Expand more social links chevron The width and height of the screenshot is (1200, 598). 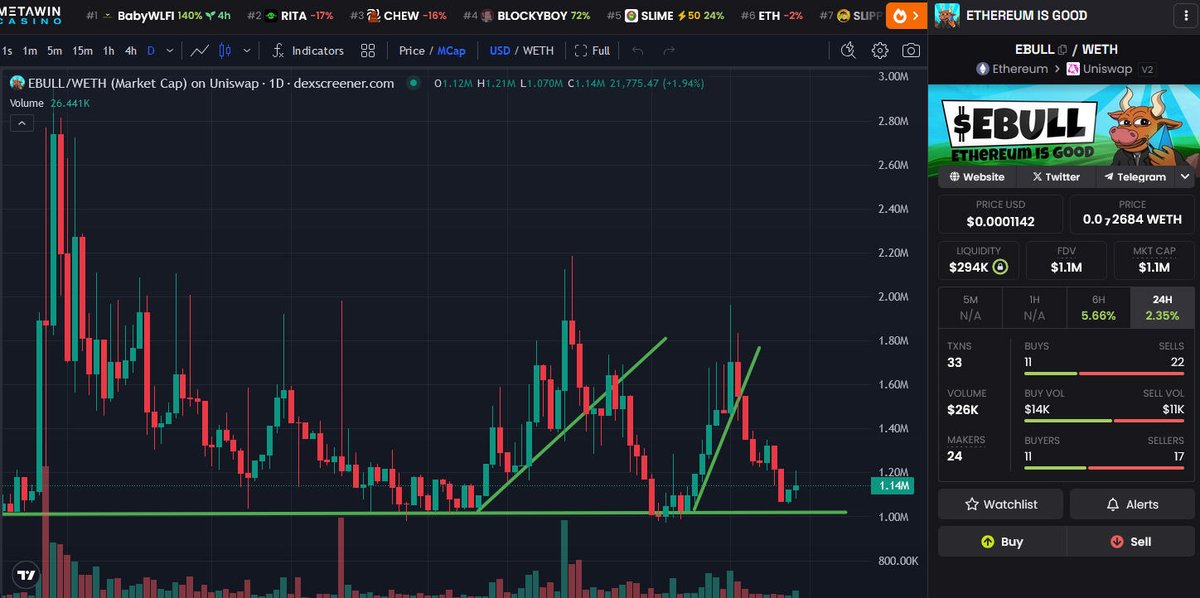tap(1185, 176)
